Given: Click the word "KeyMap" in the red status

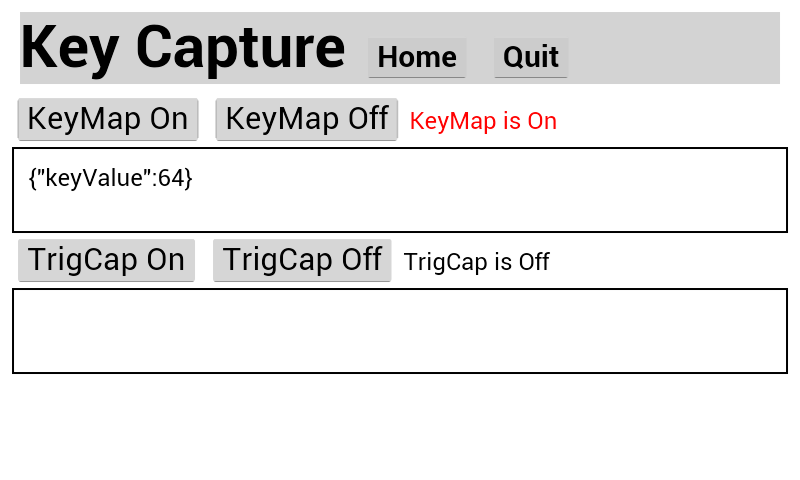Looking at the screenshot, I should click(453, 121).
